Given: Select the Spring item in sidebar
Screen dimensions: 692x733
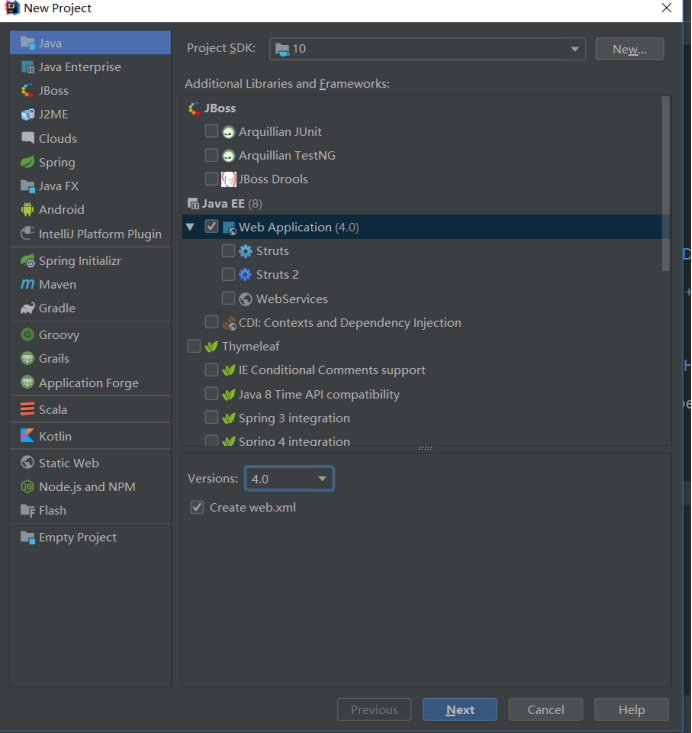Looking at the screenshot, I should [90, 162].
